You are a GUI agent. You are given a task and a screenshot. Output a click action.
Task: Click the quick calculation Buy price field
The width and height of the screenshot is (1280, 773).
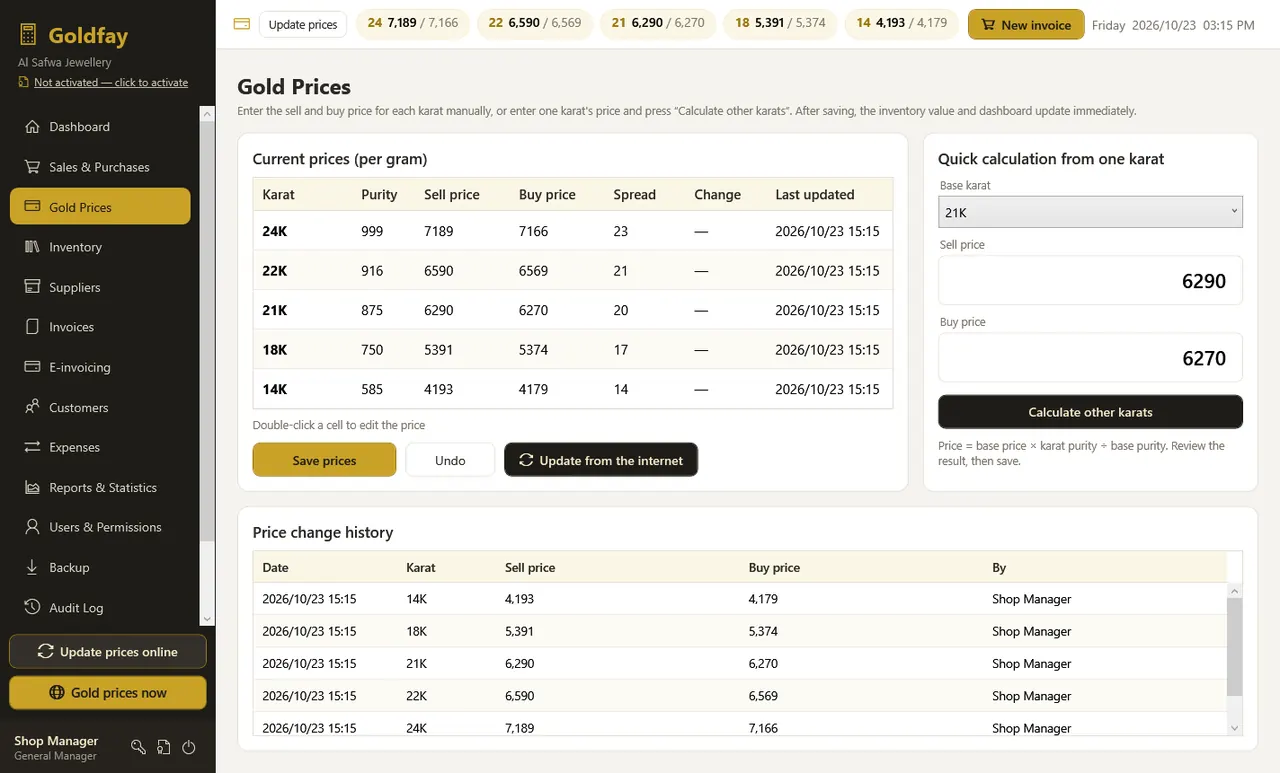point(1090,358)
